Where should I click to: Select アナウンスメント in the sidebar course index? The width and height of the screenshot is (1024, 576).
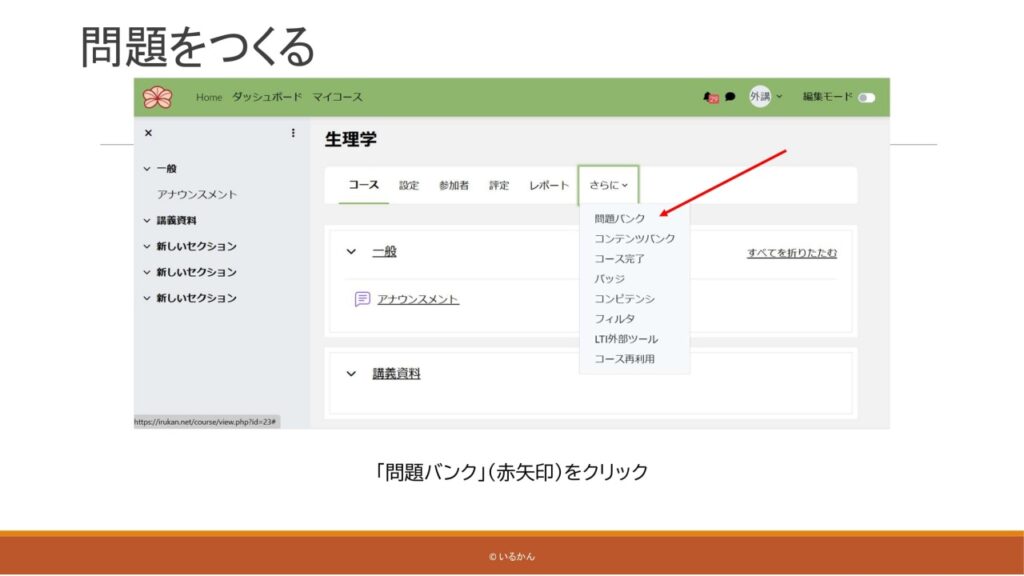pyautogui.click(x=197, y=195)
